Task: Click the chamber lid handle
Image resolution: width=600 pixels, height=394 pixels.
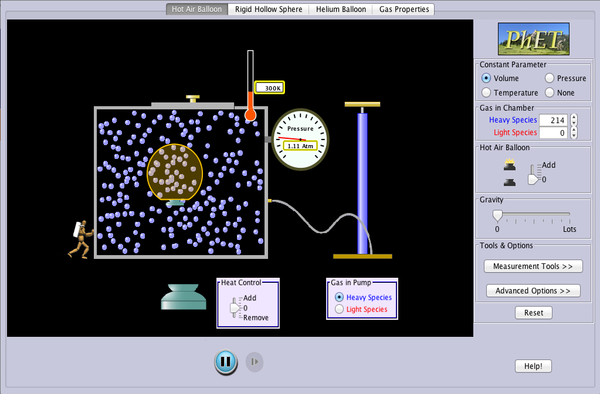Action: tap(193, 99)
